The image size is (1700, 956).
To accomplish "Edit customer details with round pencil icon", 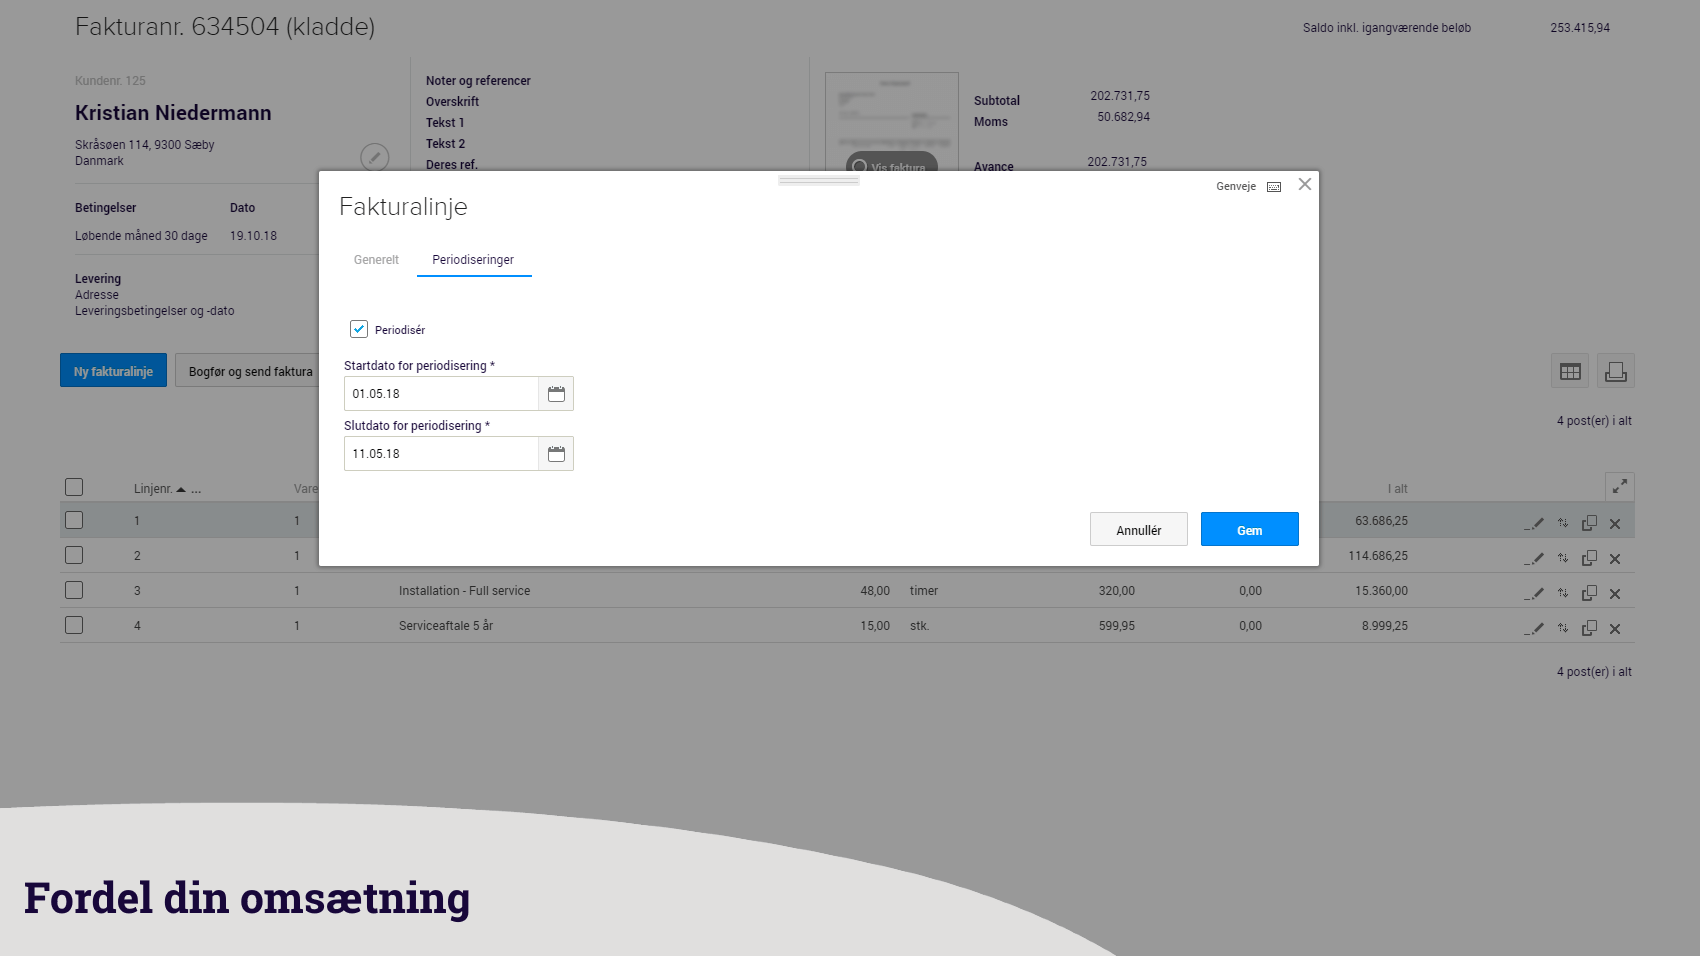I will point(374,157).
